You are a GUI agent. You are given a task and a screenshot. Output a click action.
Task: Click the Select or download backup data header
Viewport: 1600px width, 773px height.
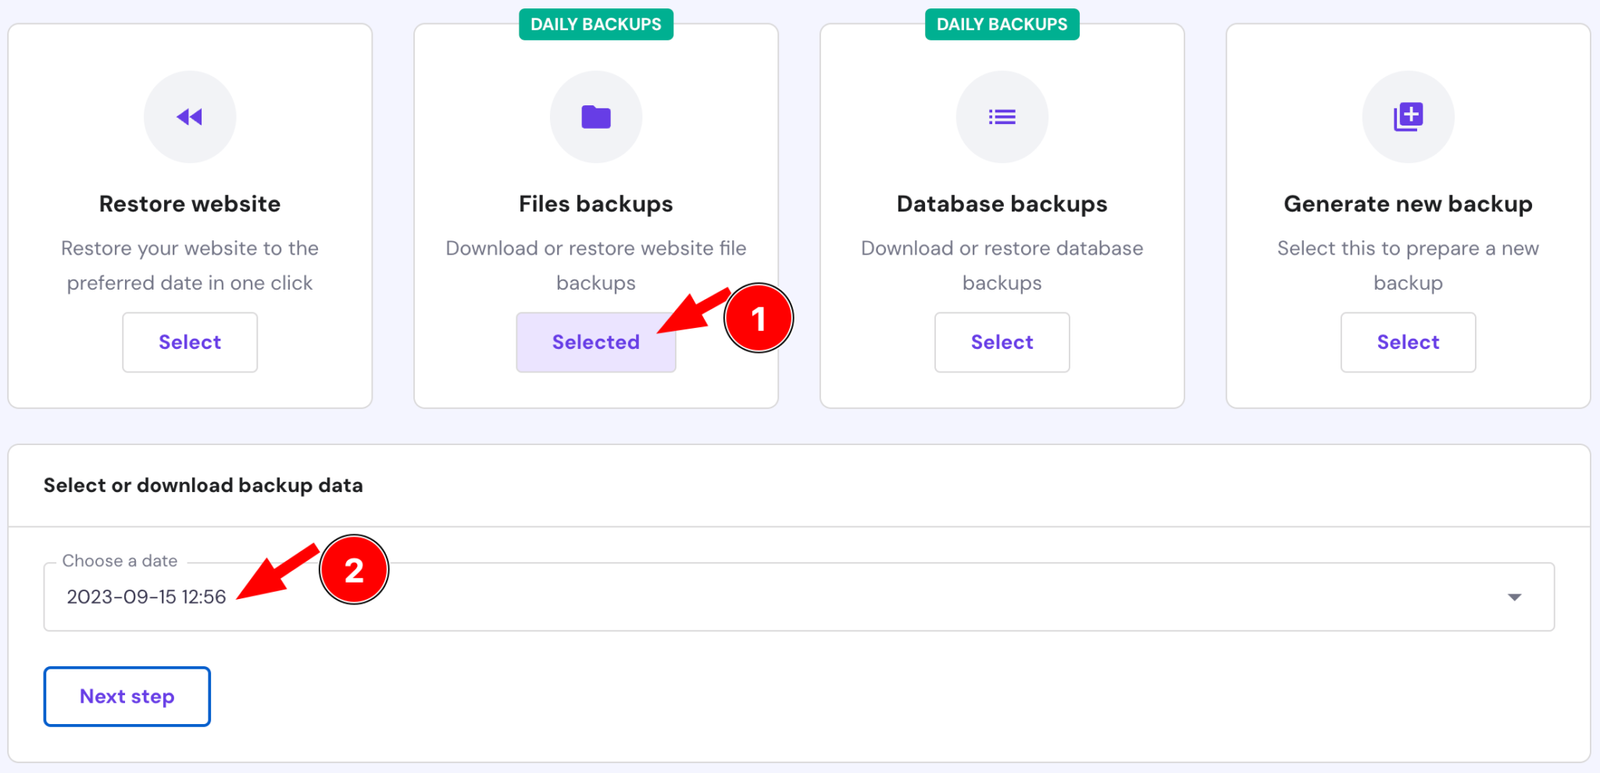203,485
